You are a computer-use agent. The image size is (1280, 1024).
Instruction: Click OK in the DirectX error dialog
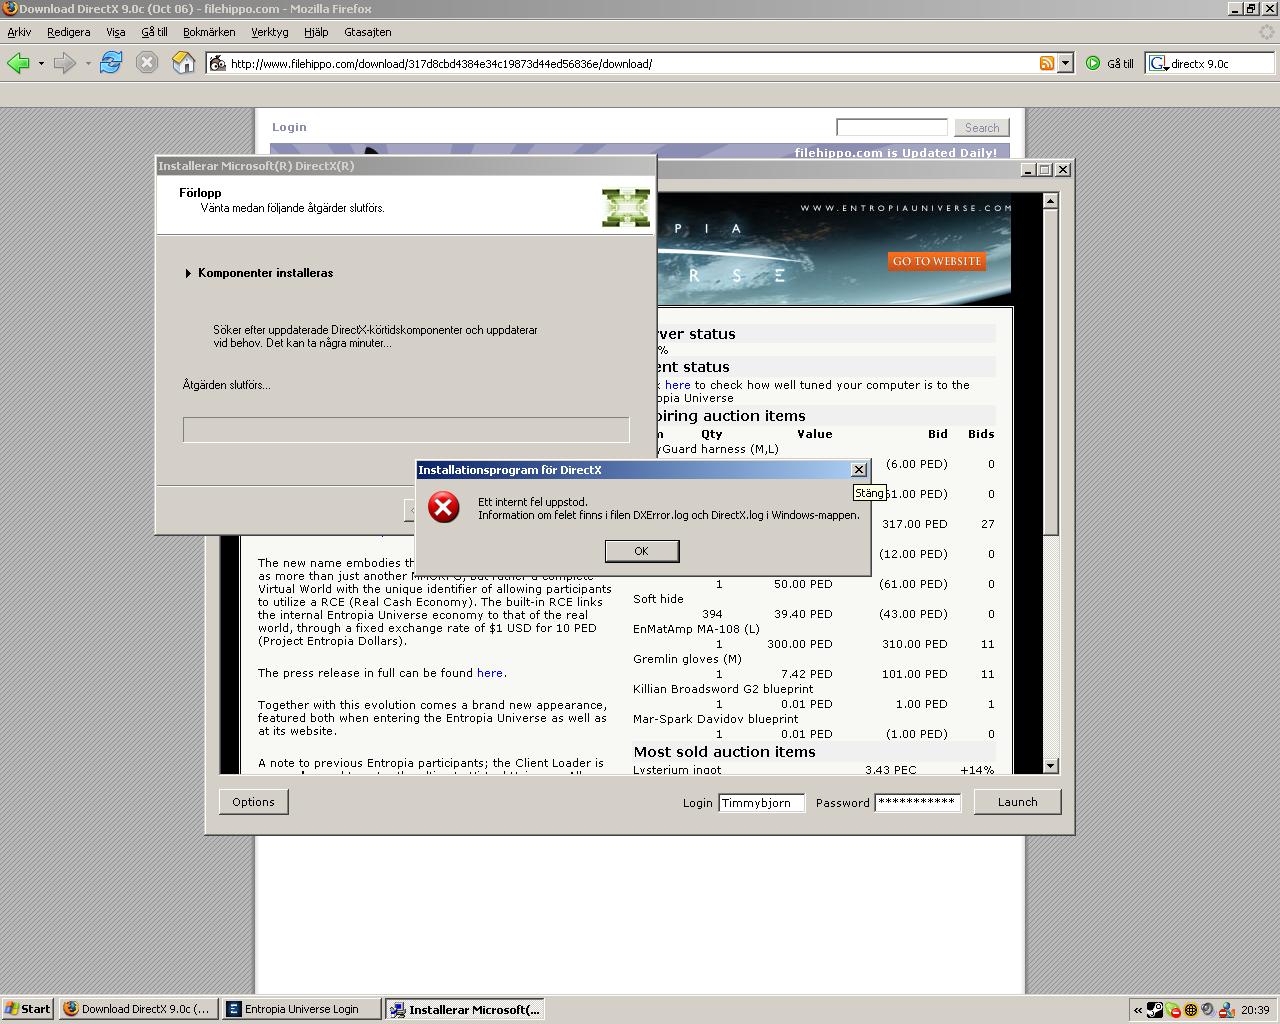(x=642, y=551)
